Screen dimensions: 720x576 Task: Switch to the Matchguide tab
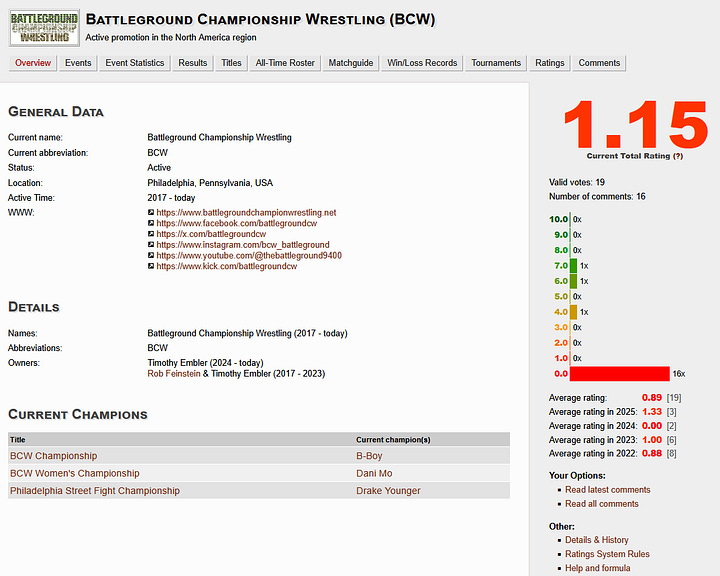pos(351,63)
